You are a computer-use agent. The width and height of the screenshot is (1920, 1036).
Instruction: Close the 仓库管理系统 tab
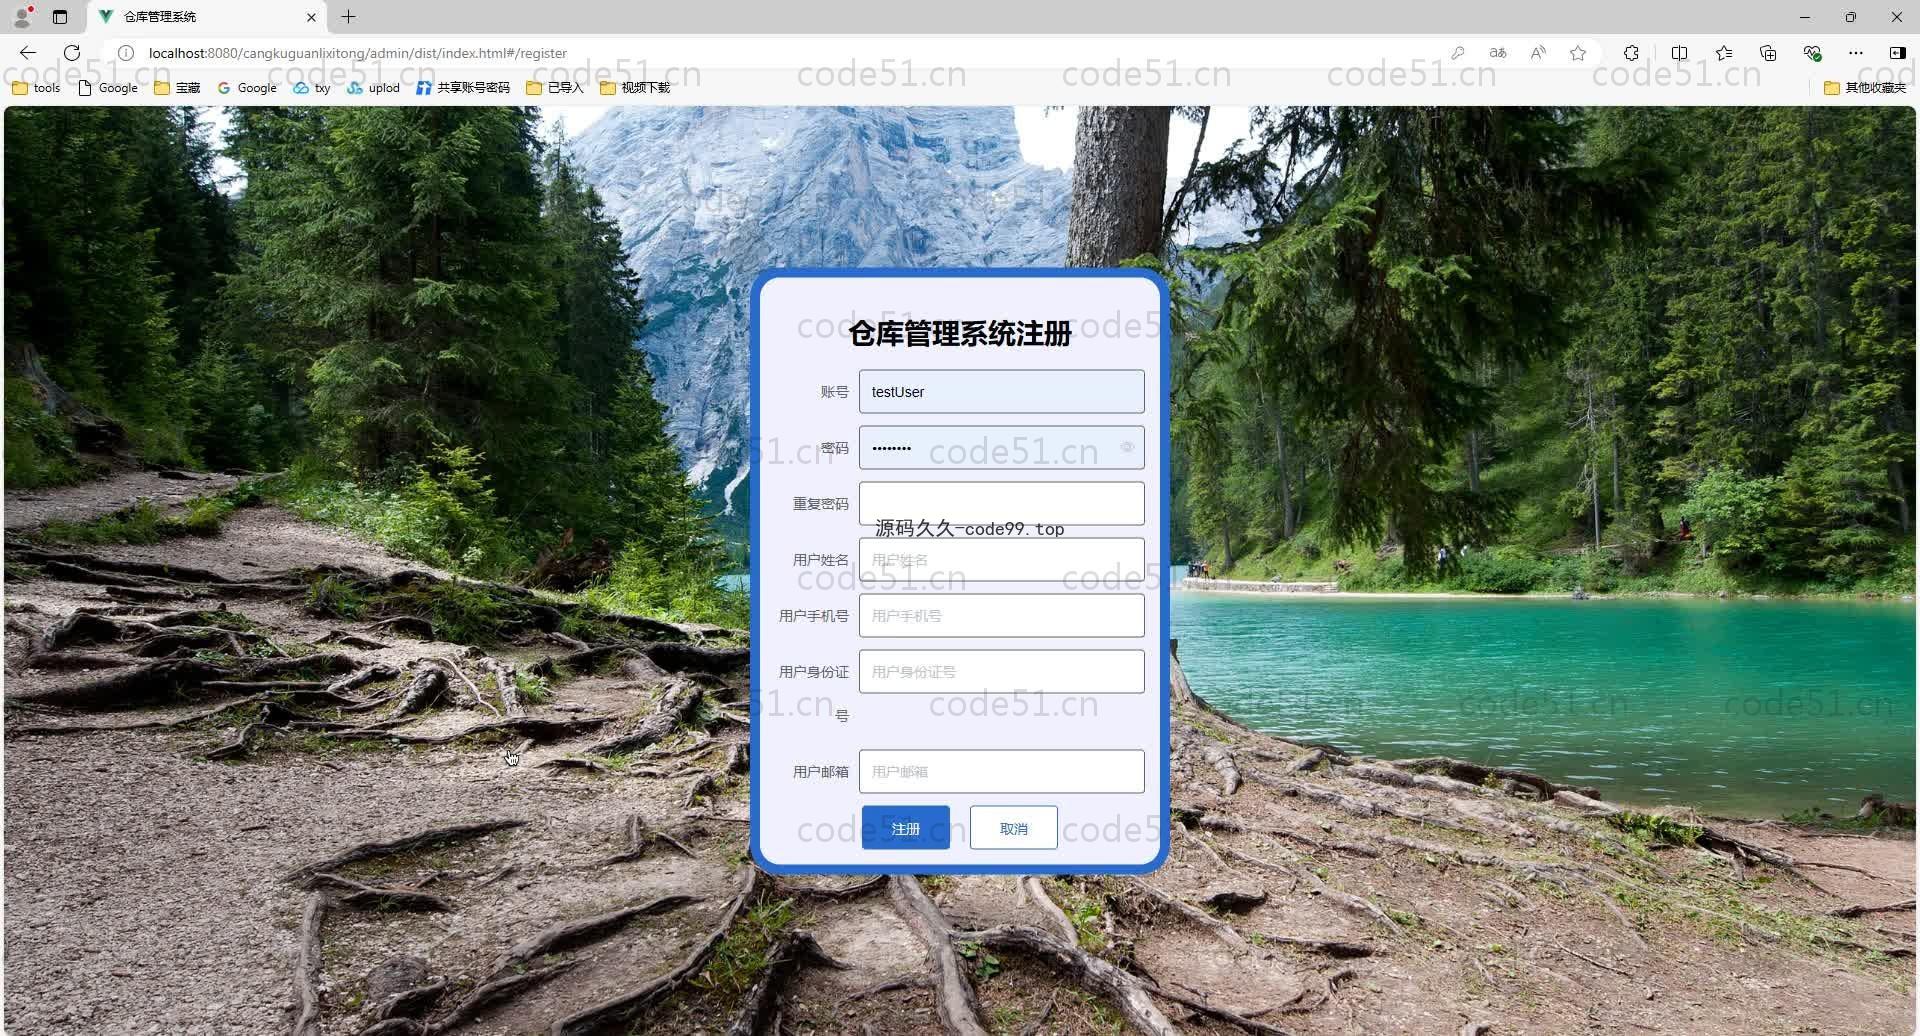click(311, 17)
